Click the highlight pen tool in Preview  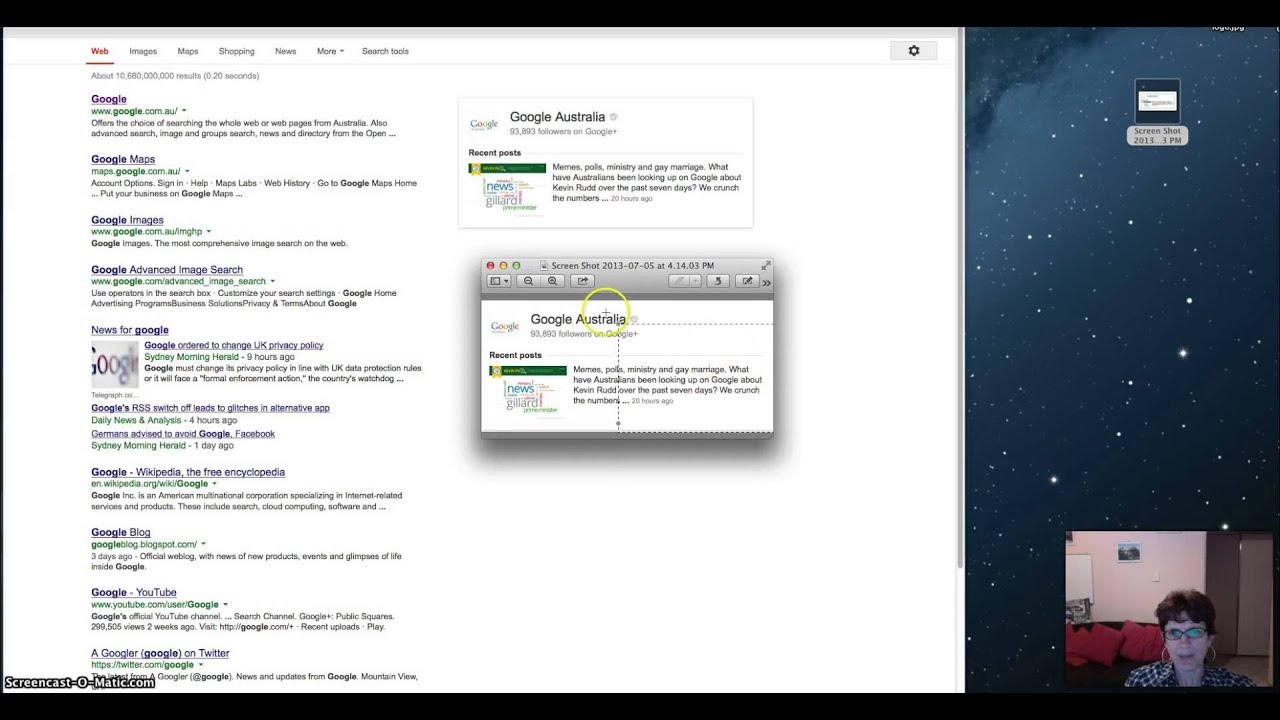(679, 281)
